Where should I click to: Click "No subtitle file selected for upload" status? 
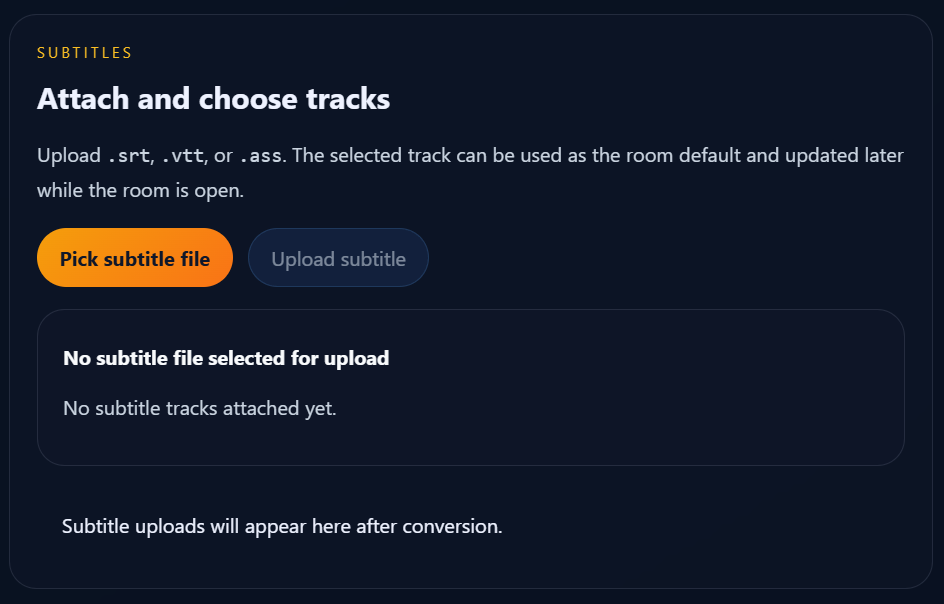pyautogui.click(x=226, y=358)
